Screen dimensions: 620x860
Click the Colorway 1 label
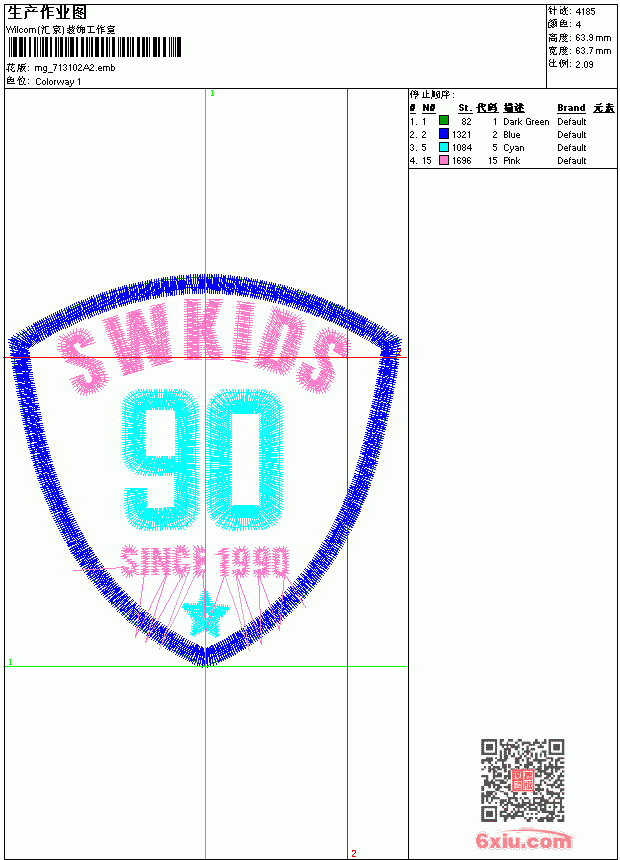[x=58, y=82]
